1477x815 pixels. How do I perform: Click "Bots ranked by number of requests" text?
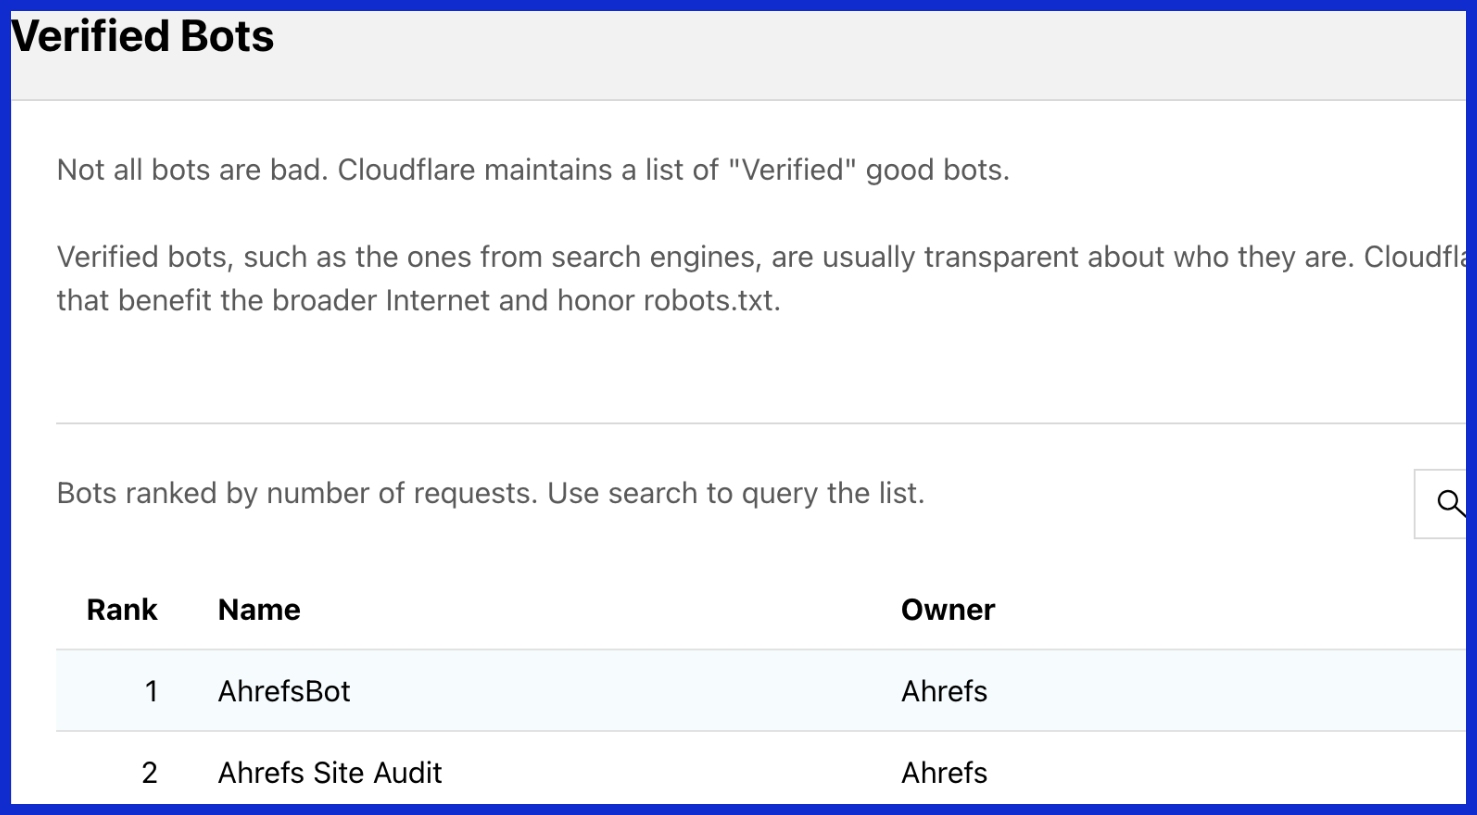click(297, 493)
